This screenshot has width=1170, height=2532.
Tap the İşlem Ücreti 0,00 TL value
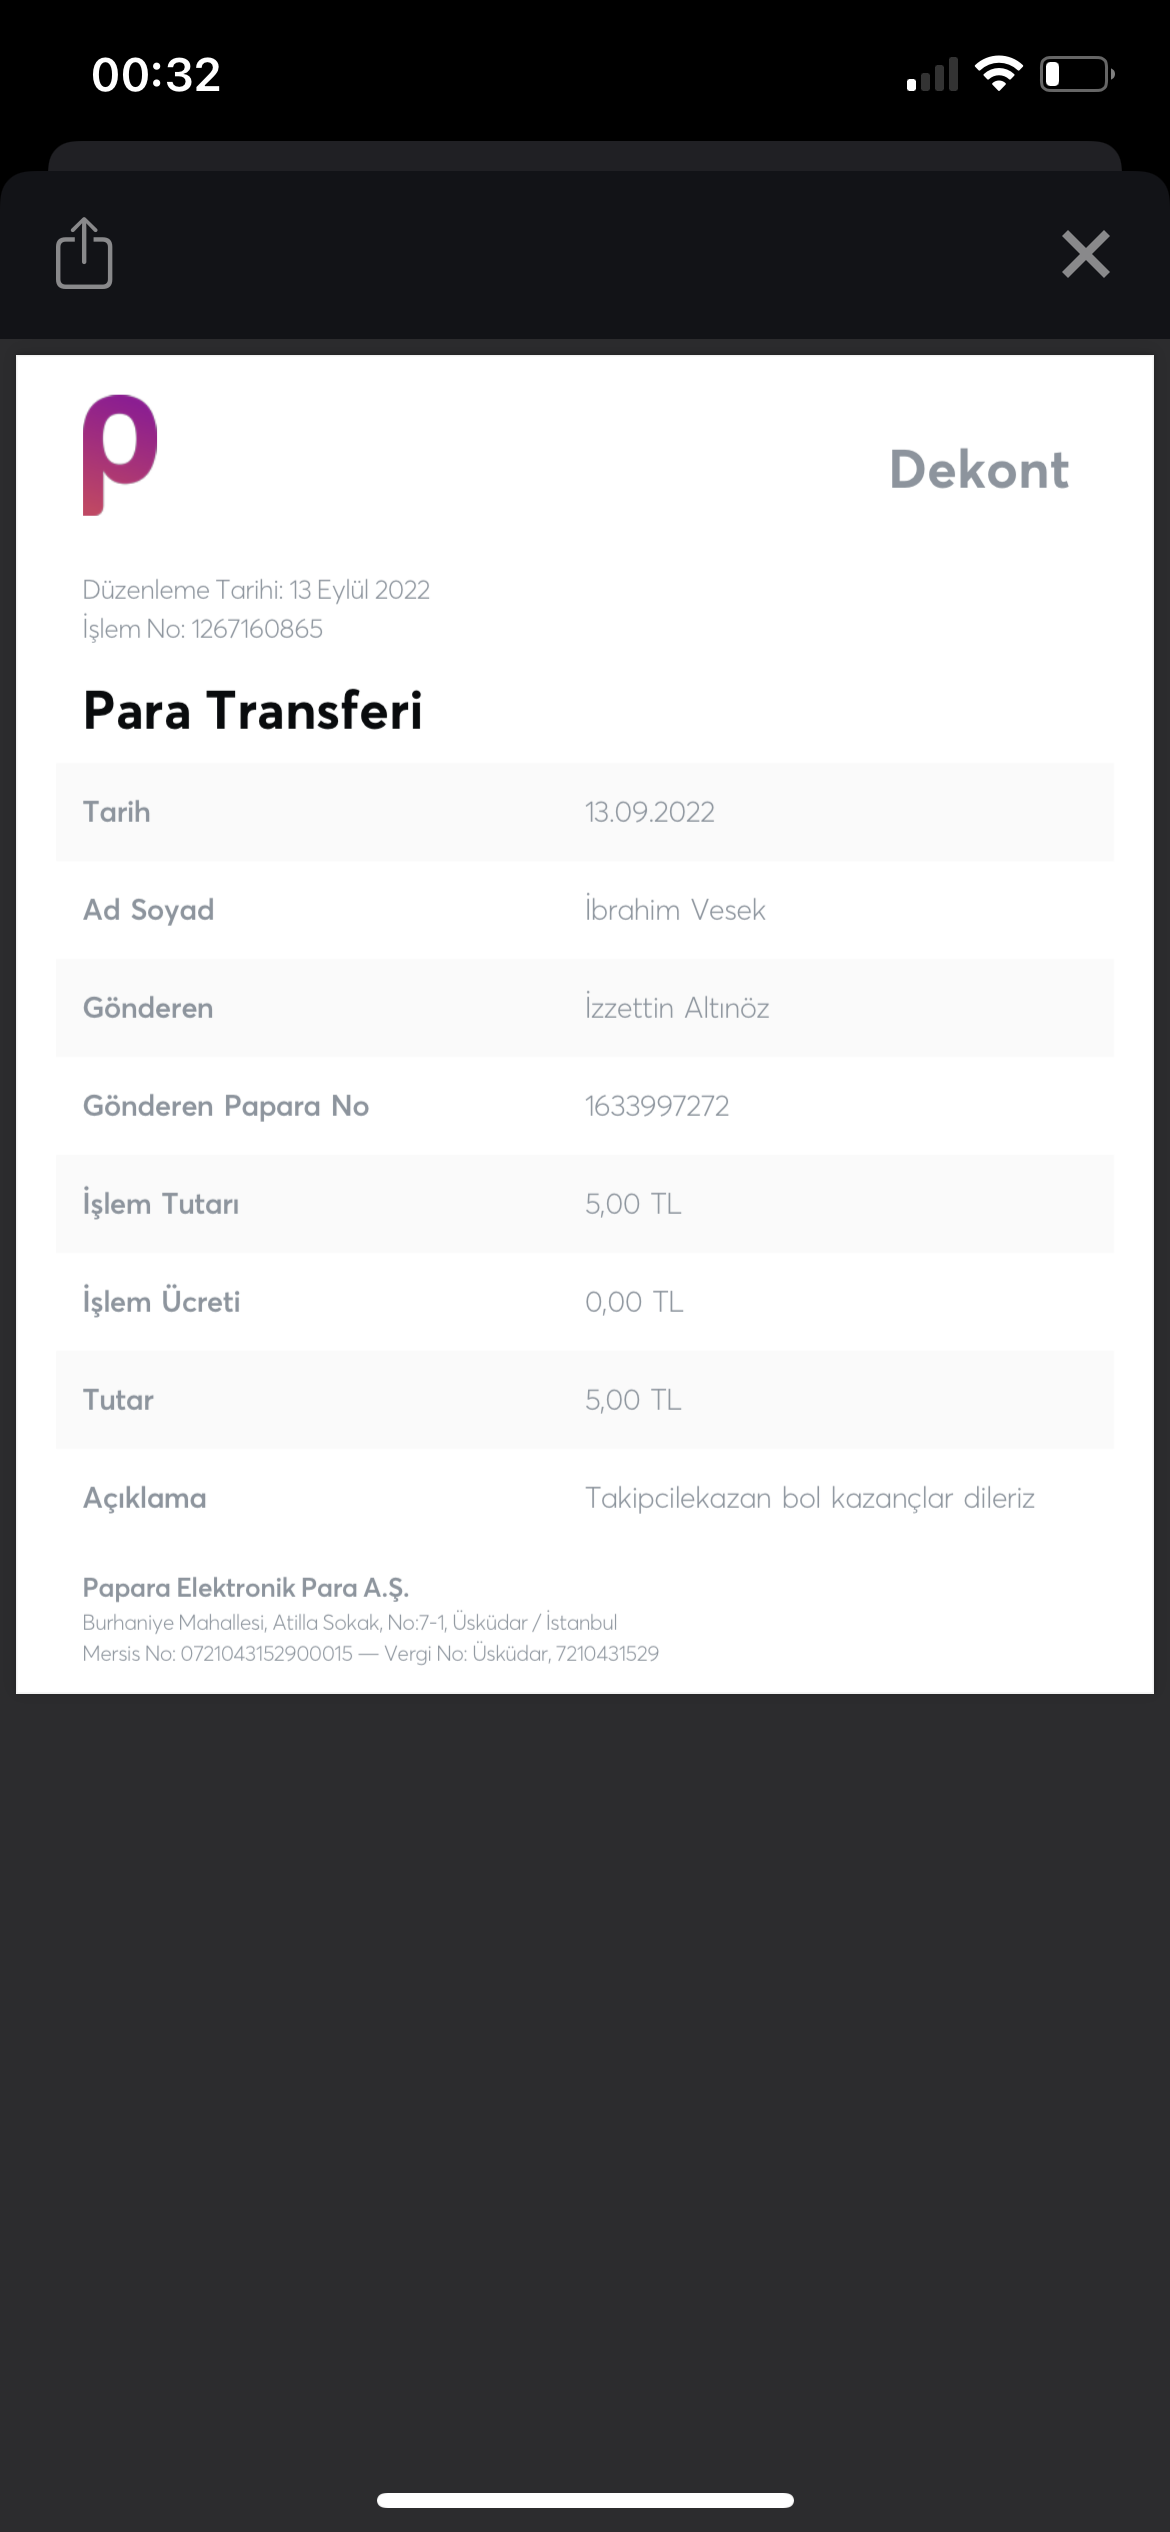[634, 1302]
